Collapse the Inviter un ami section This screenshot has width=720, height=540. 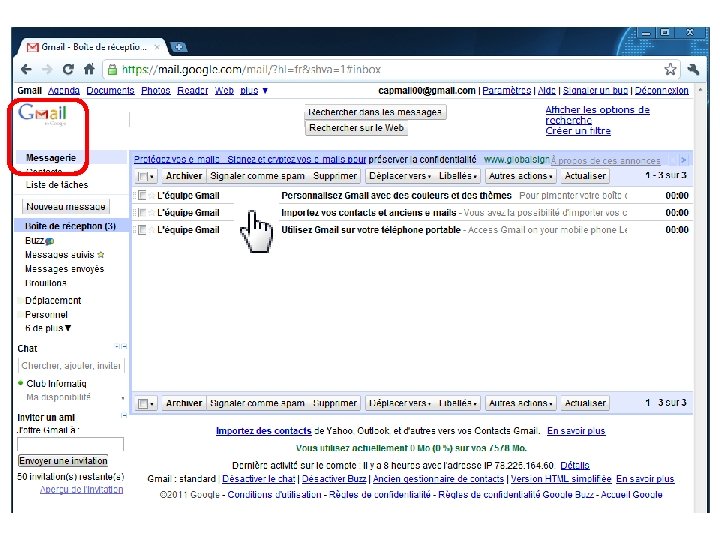pyautogui.click(x=124, y=416)
